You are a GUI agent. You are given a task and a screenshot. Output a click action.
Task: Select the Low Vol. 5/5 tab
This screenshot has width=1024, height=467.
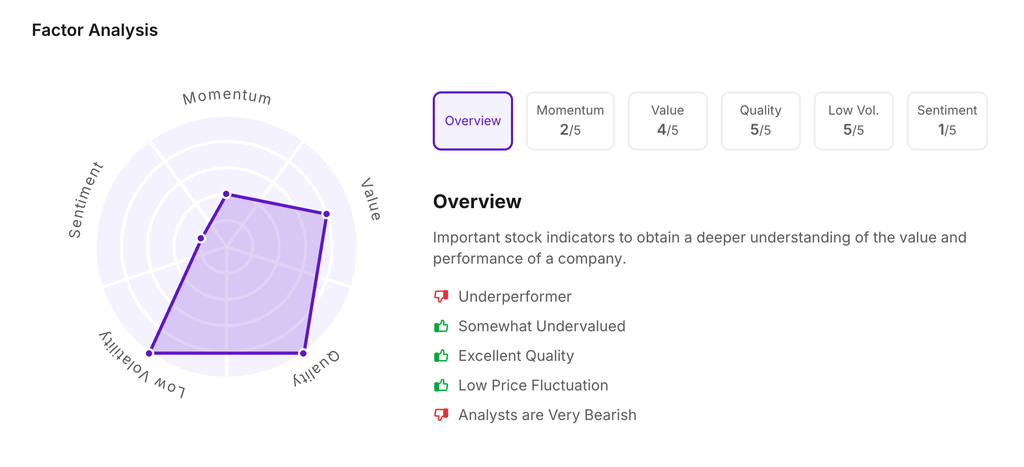pos(853,121)
